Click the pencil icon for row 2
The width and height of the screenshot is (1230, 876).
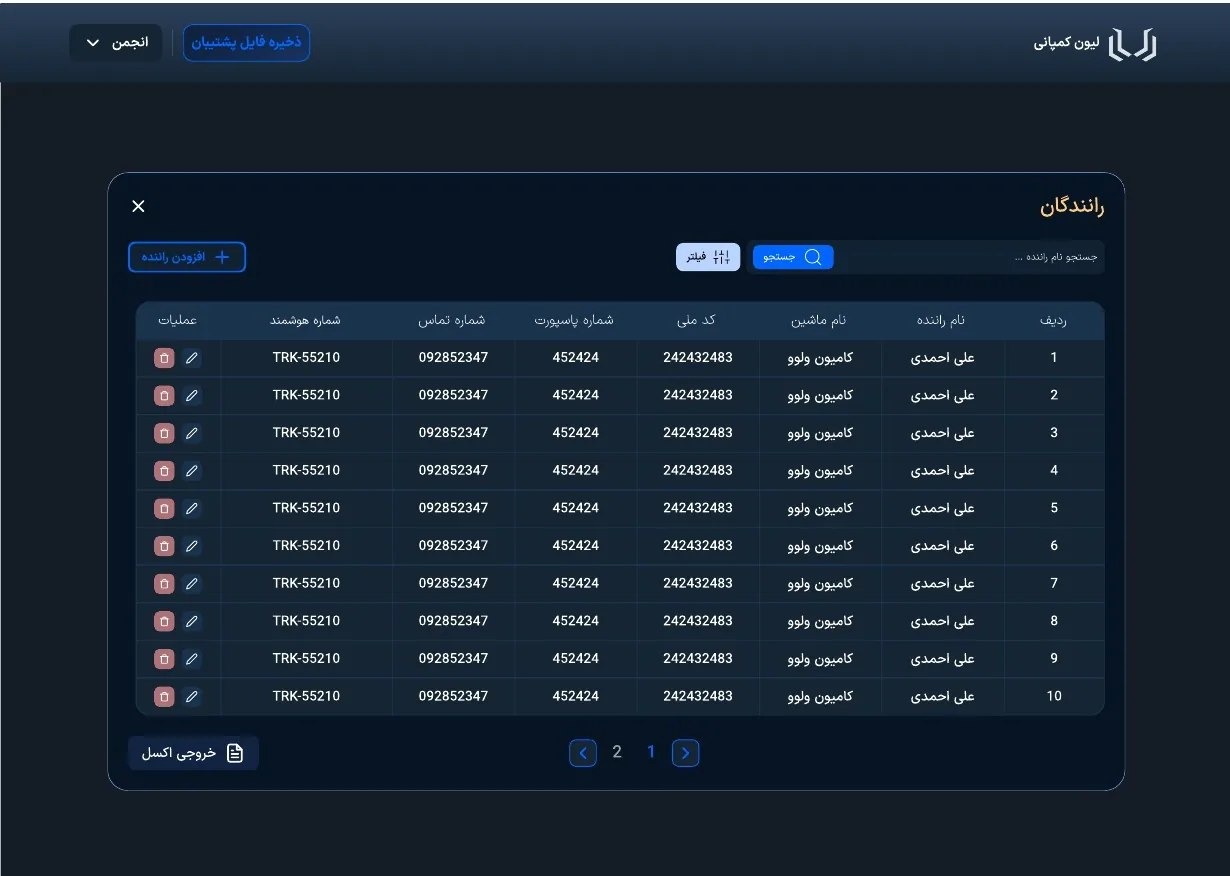tap(192, 395)
